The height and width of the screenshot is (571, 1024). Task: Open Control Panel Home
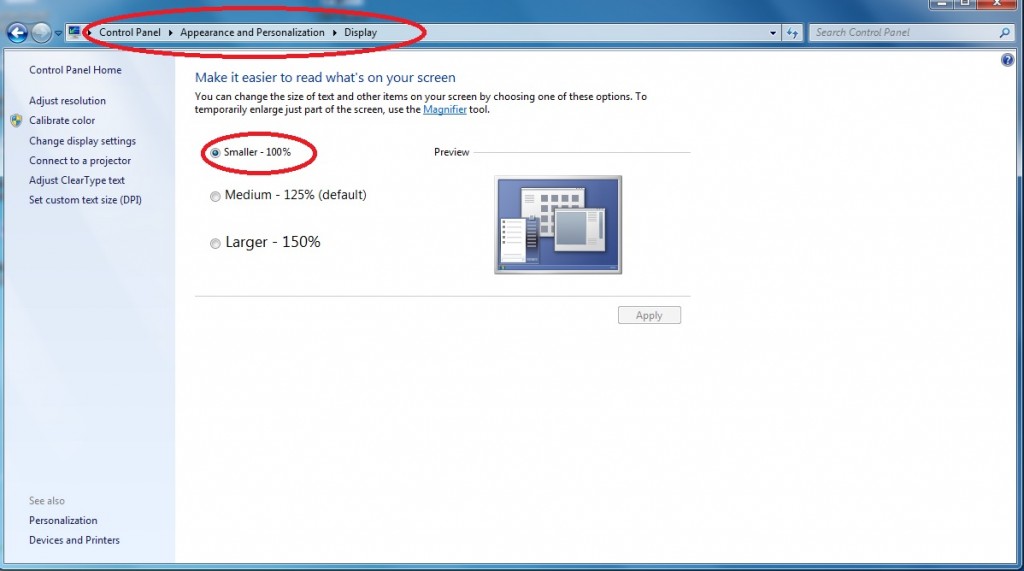pyautogui.click(x=75, y=70)
